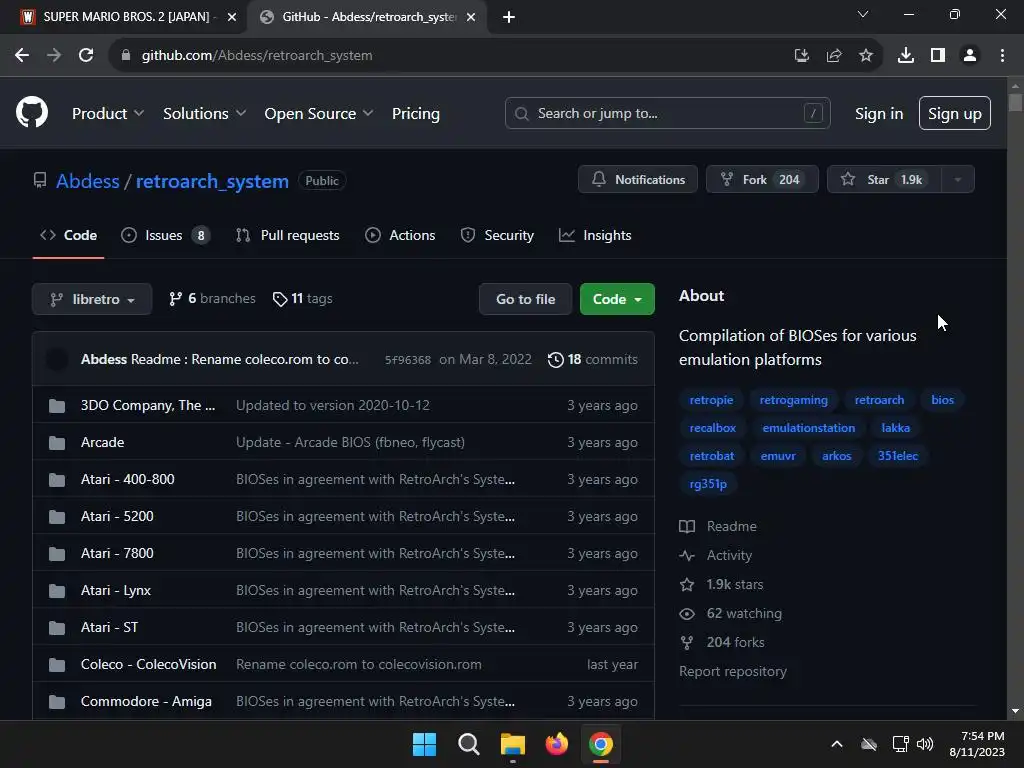Viewport: 1024px width, 768px height.
Task: Open the Commodore - Amiga folder
Action: (x=146, y=701)
